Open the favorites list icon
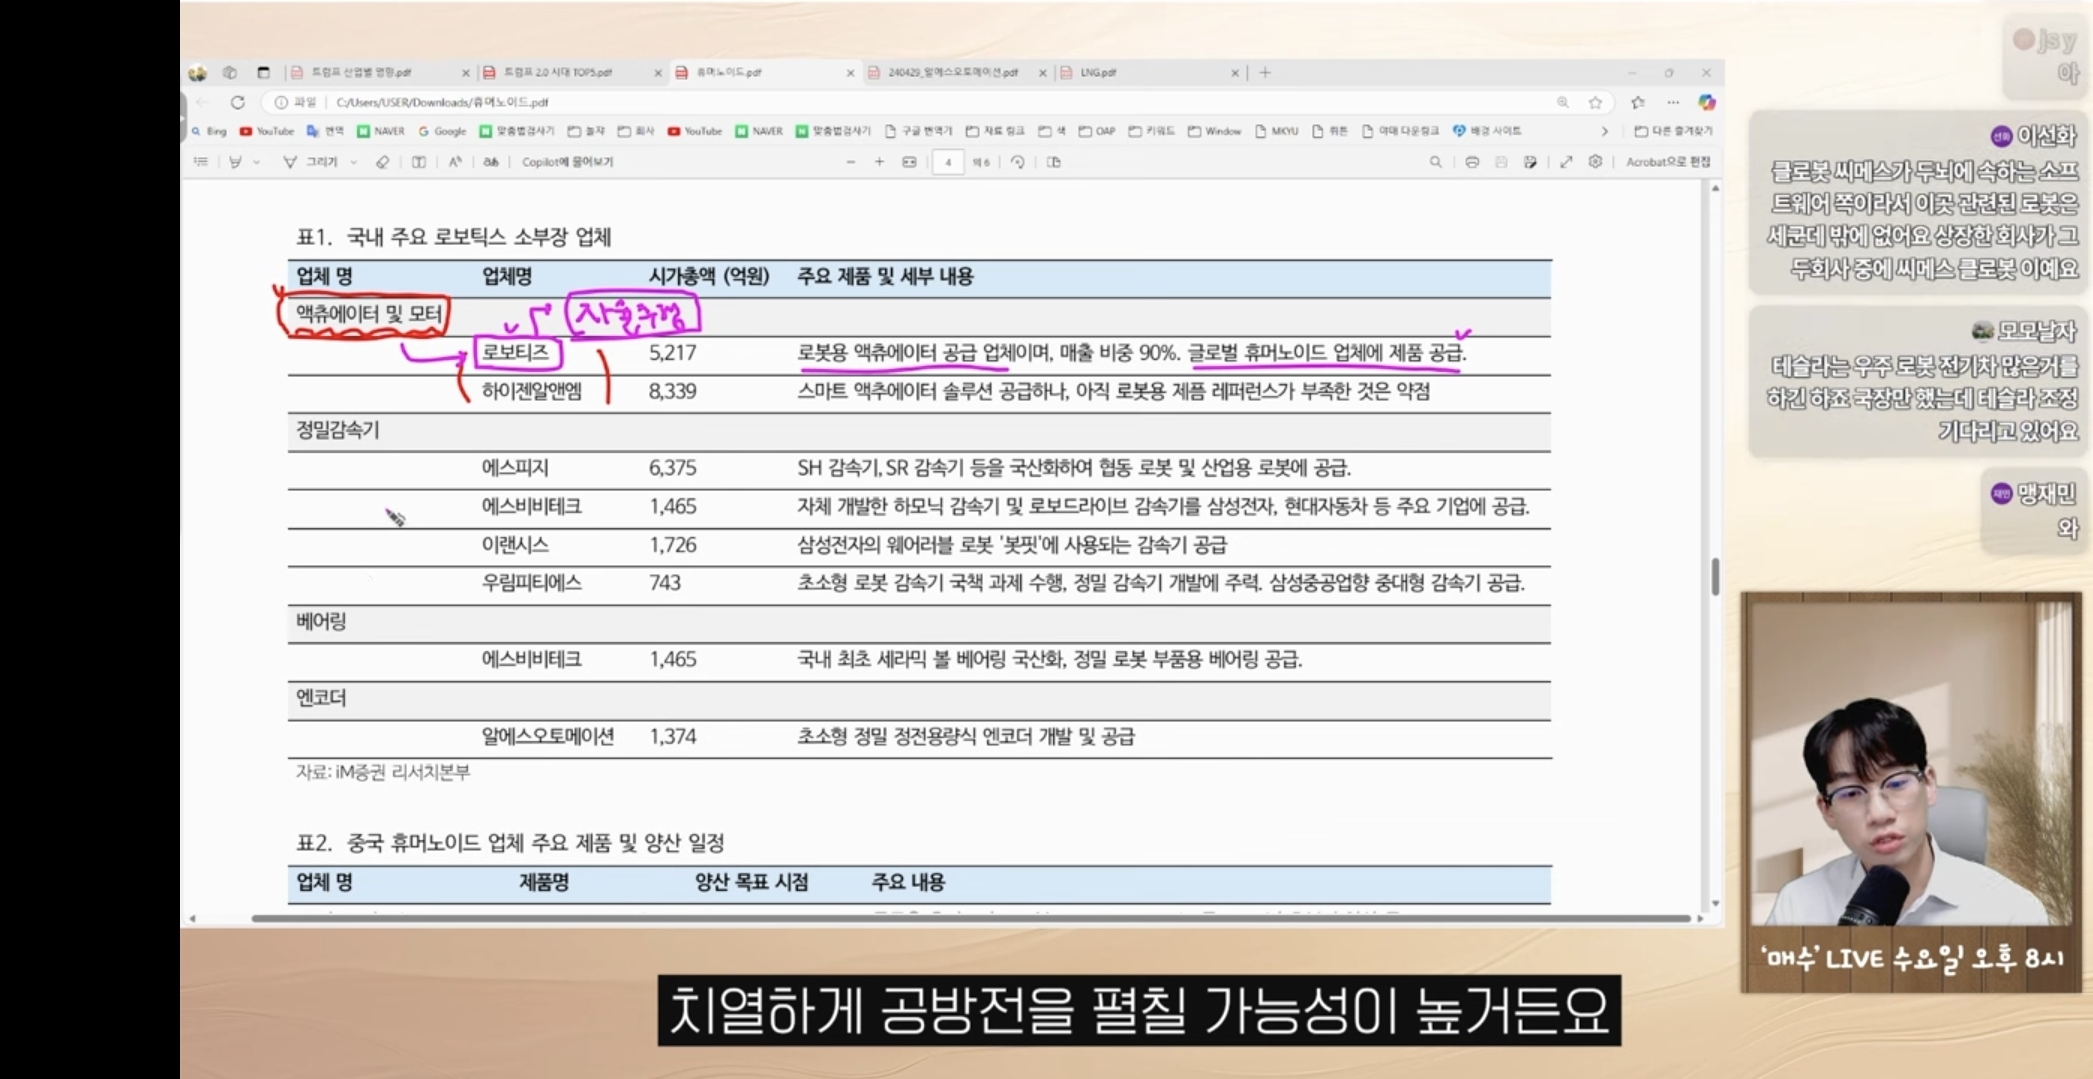Screen dimensions: 2093x1079 click(x=1638, y=102)
